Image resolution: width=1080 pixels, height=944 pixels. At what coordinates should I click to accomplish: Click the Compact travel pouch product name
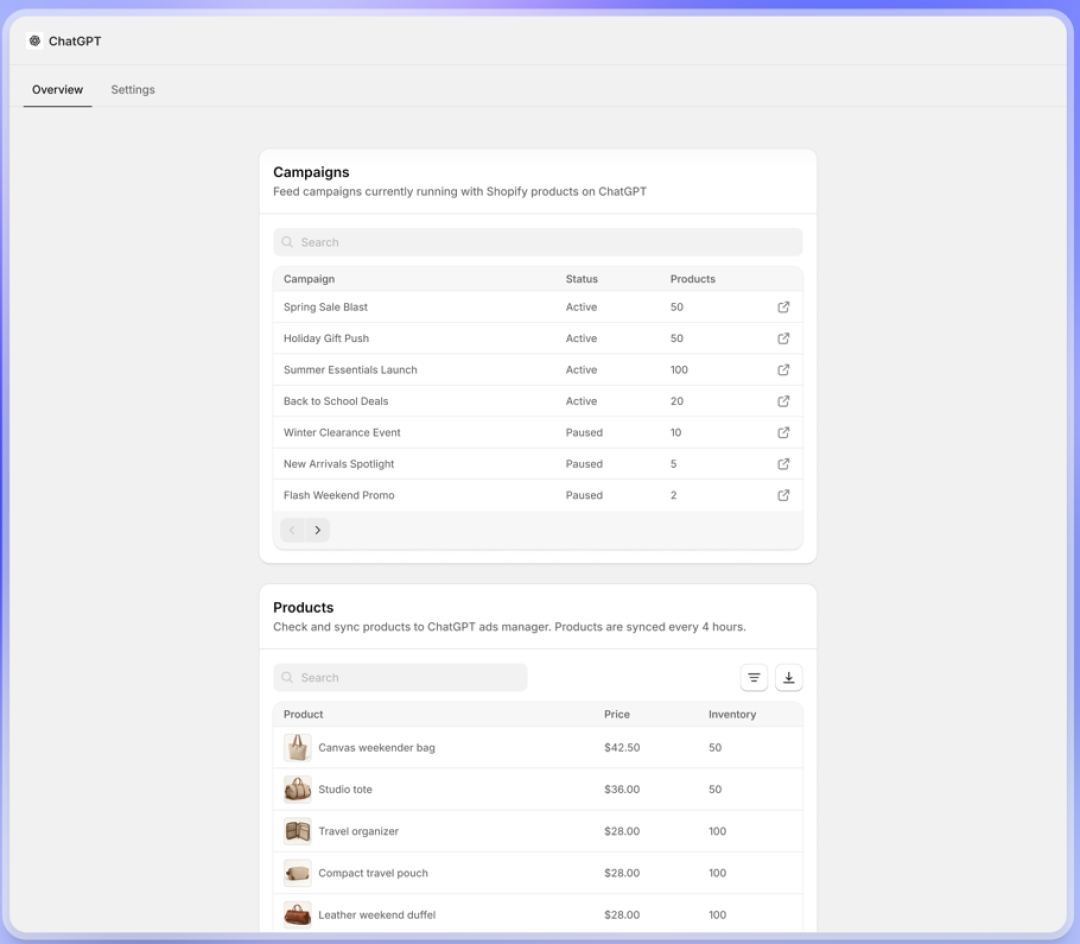(x=373, y=873)
